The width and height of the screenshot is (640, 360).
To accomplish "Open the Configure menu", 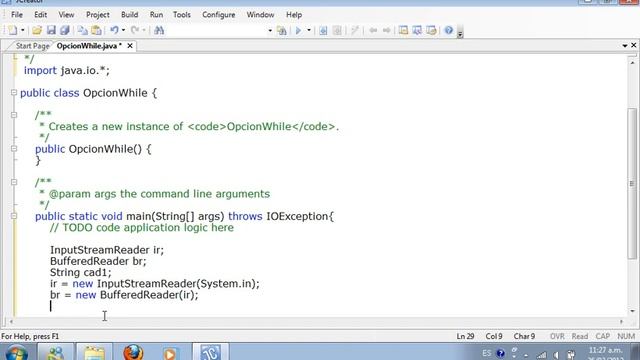I will 218,15.
